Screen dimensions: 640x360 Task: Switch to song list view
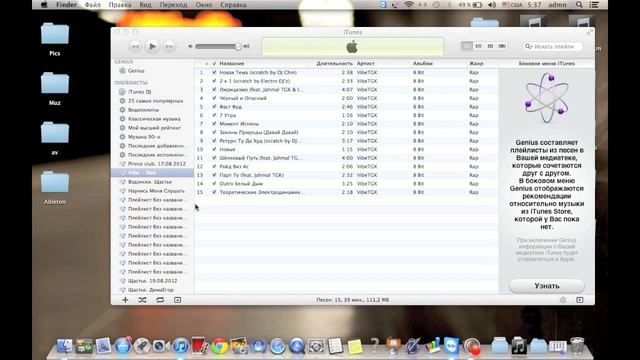[467, 46]
